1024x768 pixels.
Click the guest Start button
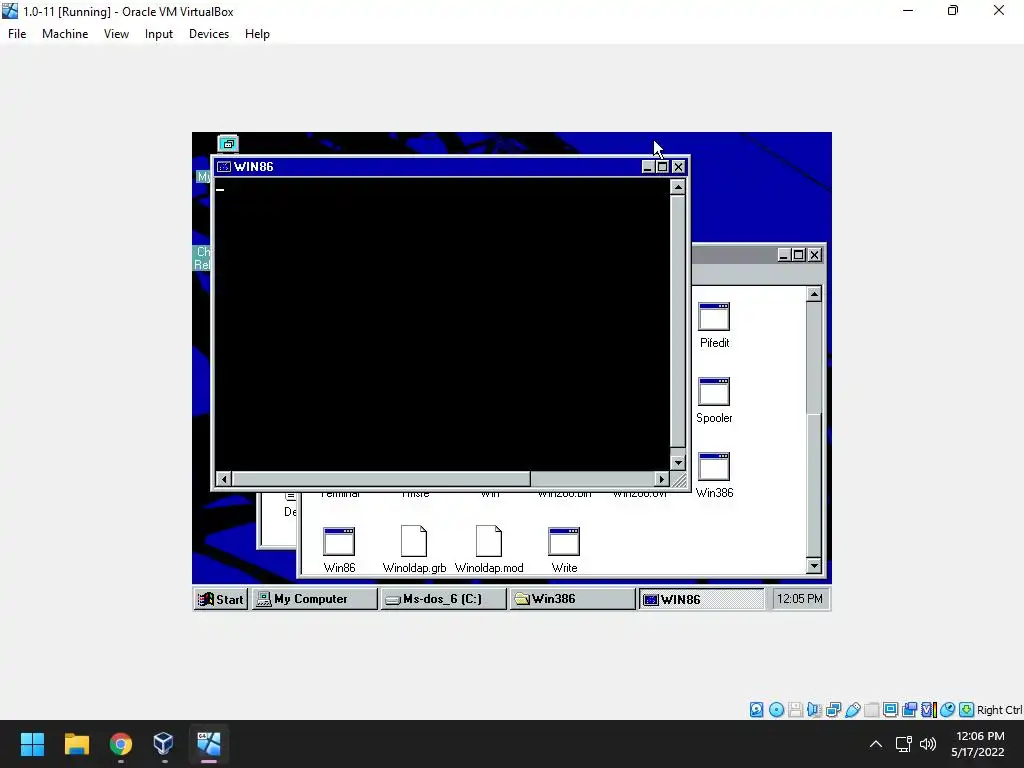(x=221, y=599)
